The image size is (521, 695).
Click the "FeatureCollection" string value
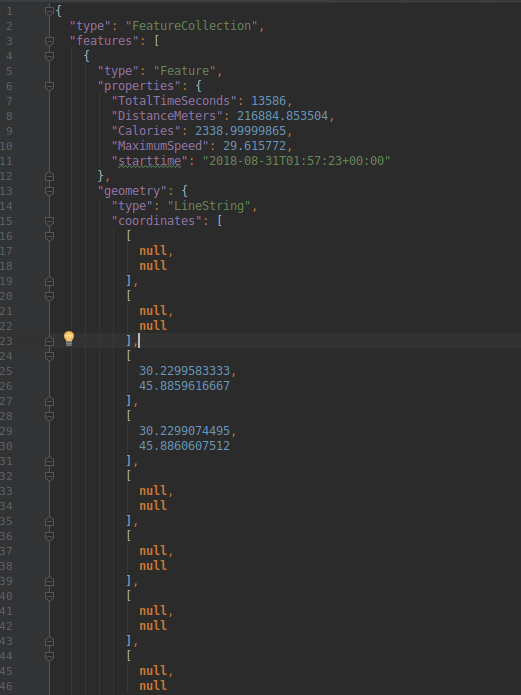192,26
